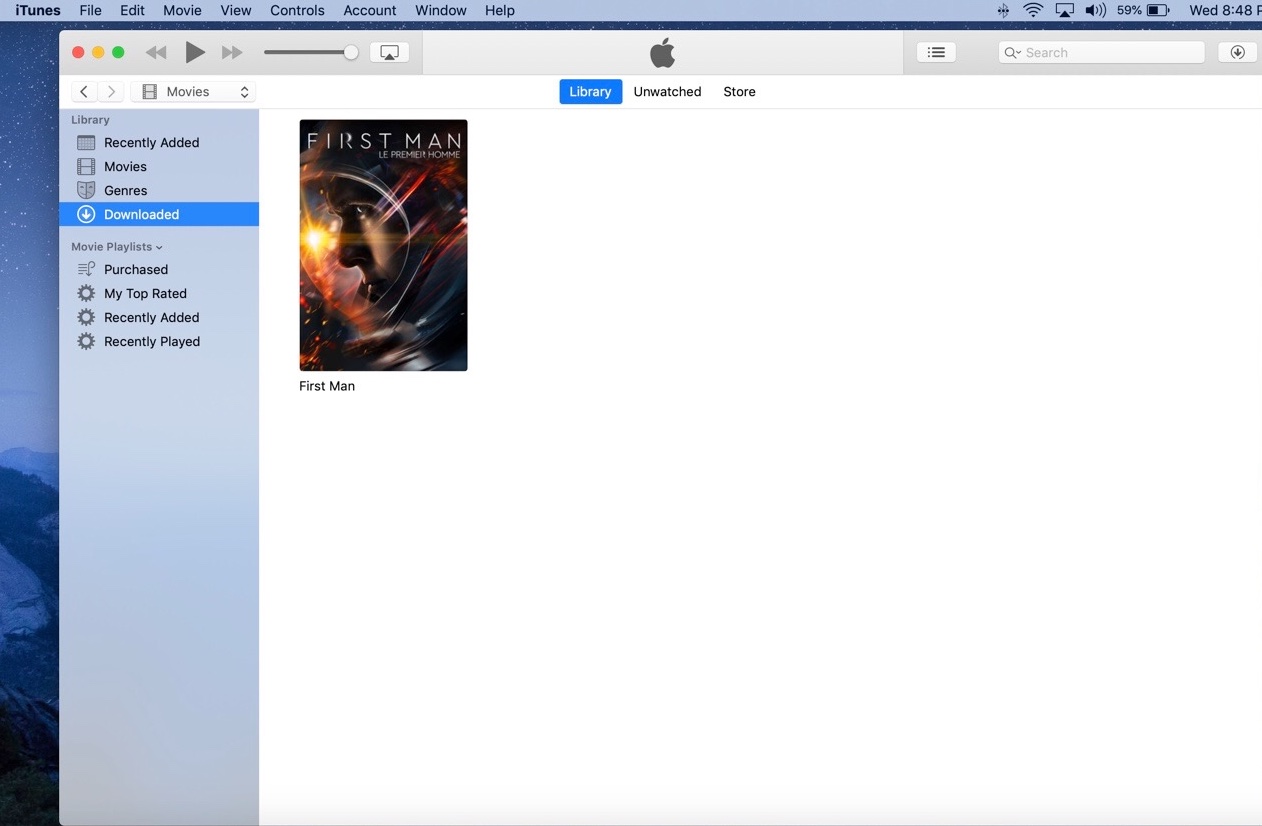Switch to the Store tab

click(739, 91)
